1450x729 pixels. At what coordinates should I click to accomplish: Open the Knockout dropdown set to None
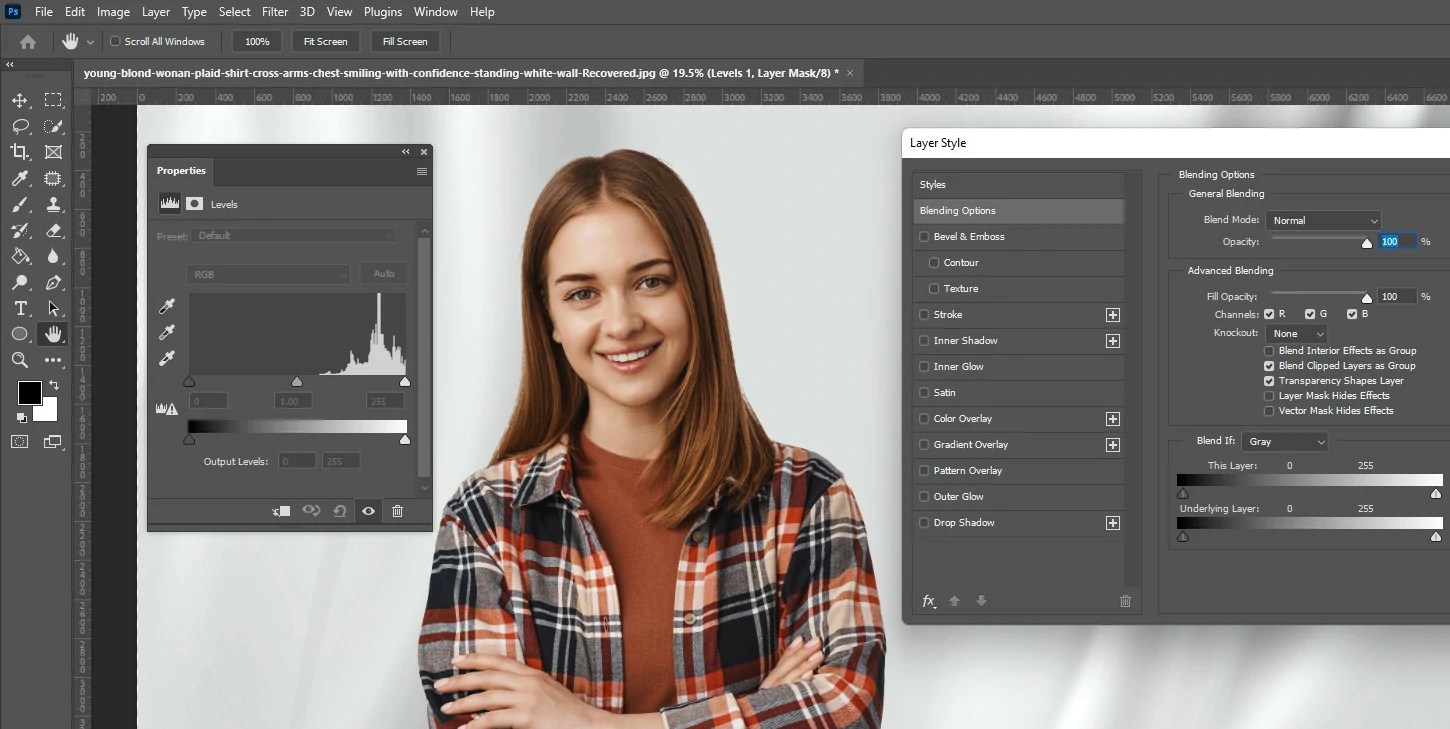click(1295, 333)
